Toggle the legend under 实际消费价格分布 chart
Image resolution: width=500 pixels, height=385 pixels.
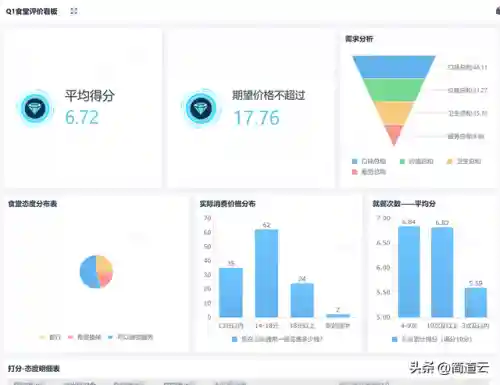click(x=277, y=339)
